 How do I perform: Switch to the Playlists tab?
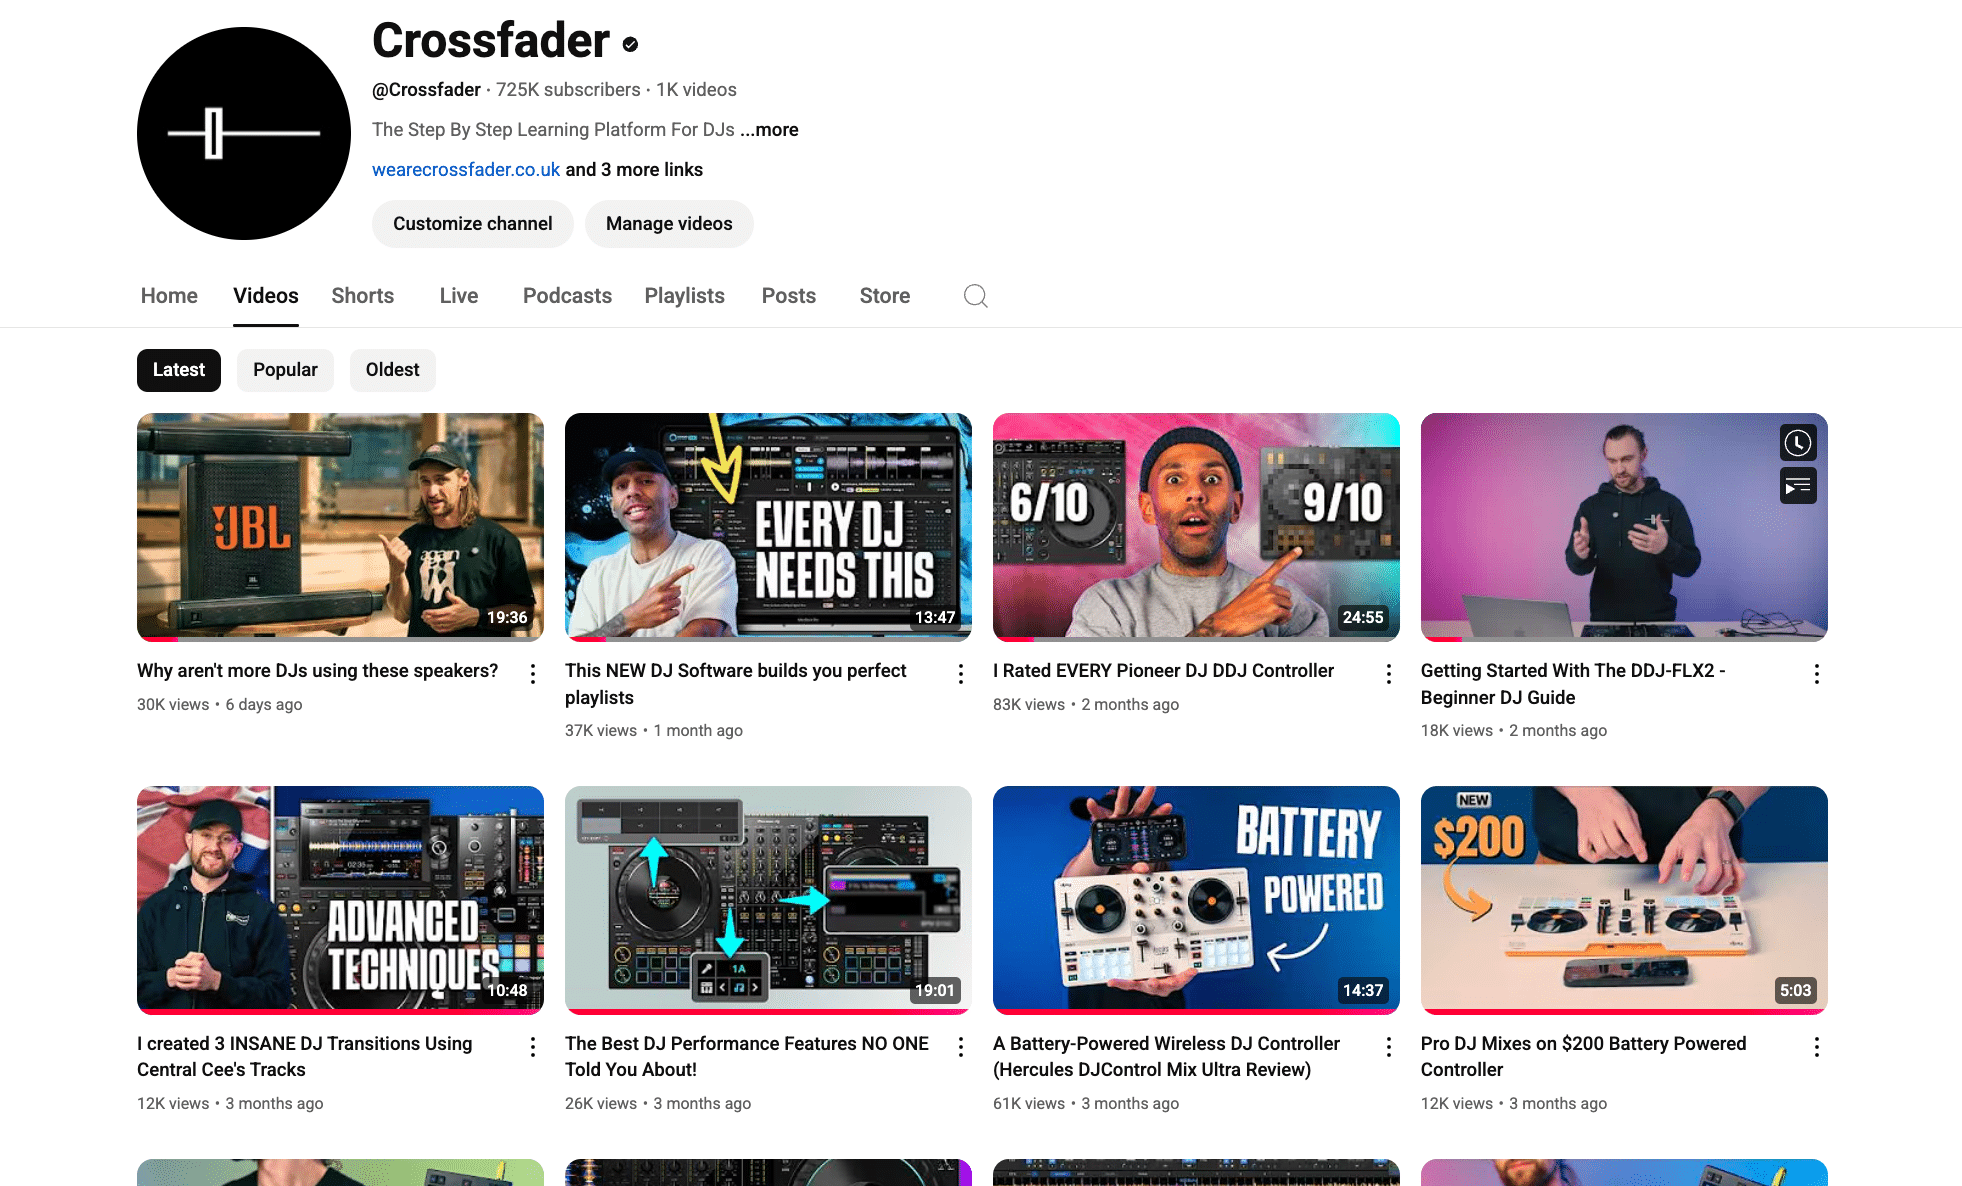point(685,296)
